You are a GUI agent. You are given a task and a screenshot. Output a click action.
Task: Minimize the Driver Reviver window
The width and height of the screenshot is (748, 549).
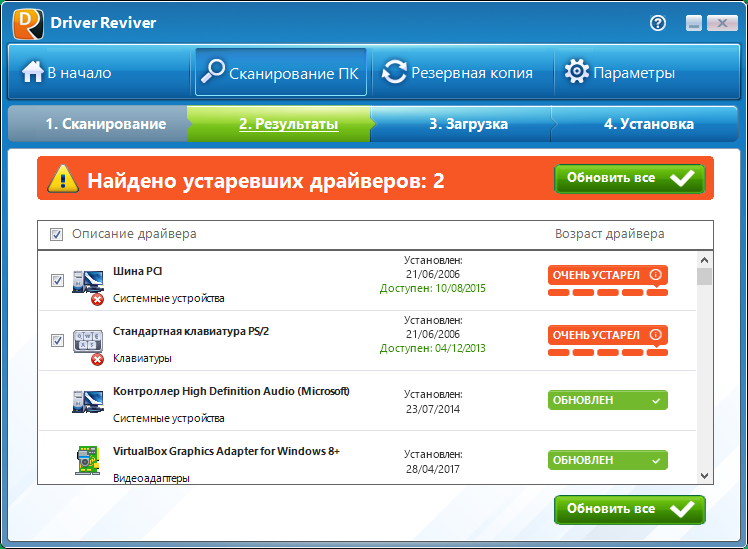click(x=694, y=23)
